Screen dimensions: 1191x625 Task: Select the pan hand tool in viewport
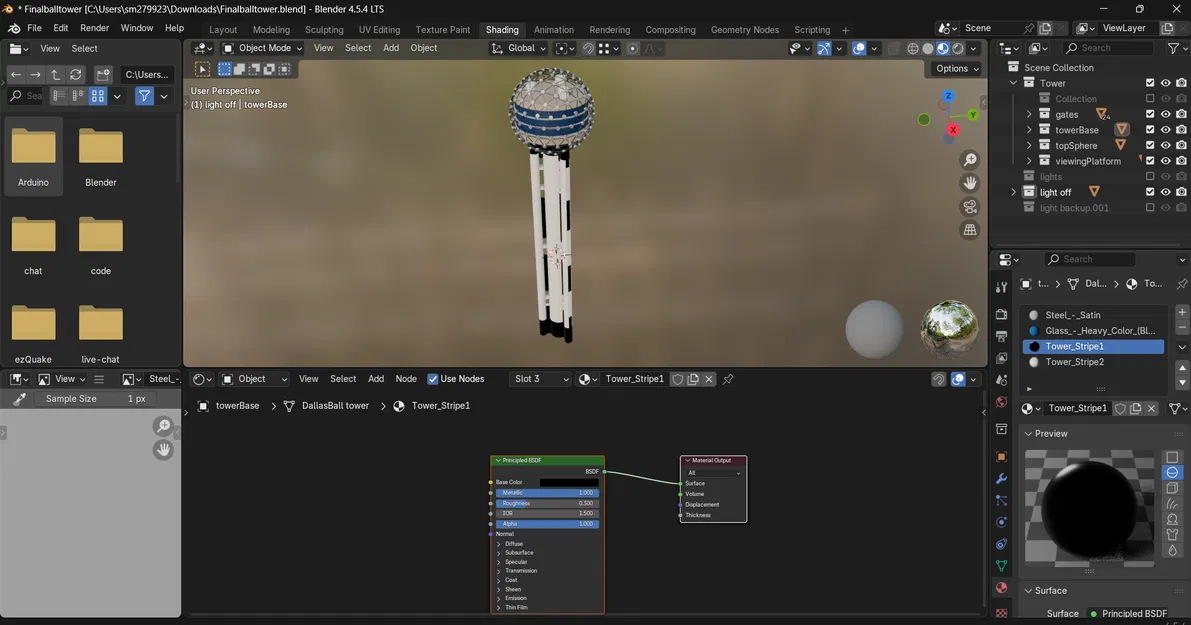click(969, 183)
